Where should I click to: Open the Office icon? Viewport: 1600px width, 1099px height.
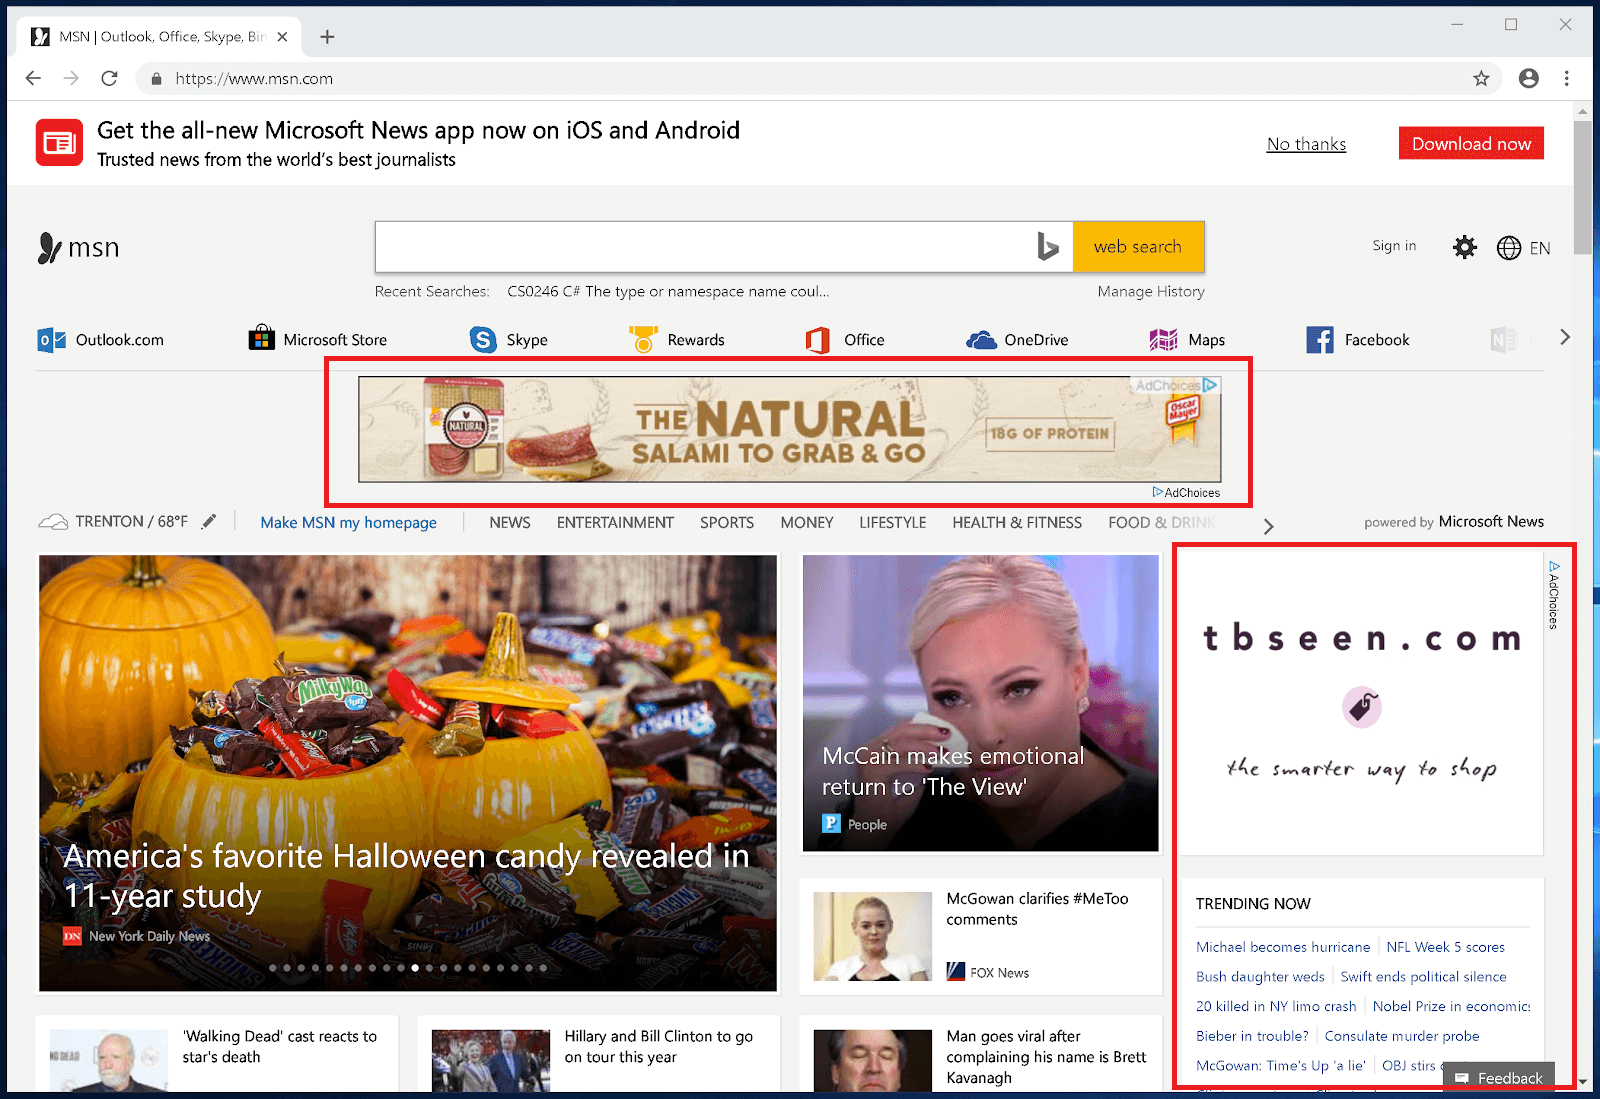point(817,339)
